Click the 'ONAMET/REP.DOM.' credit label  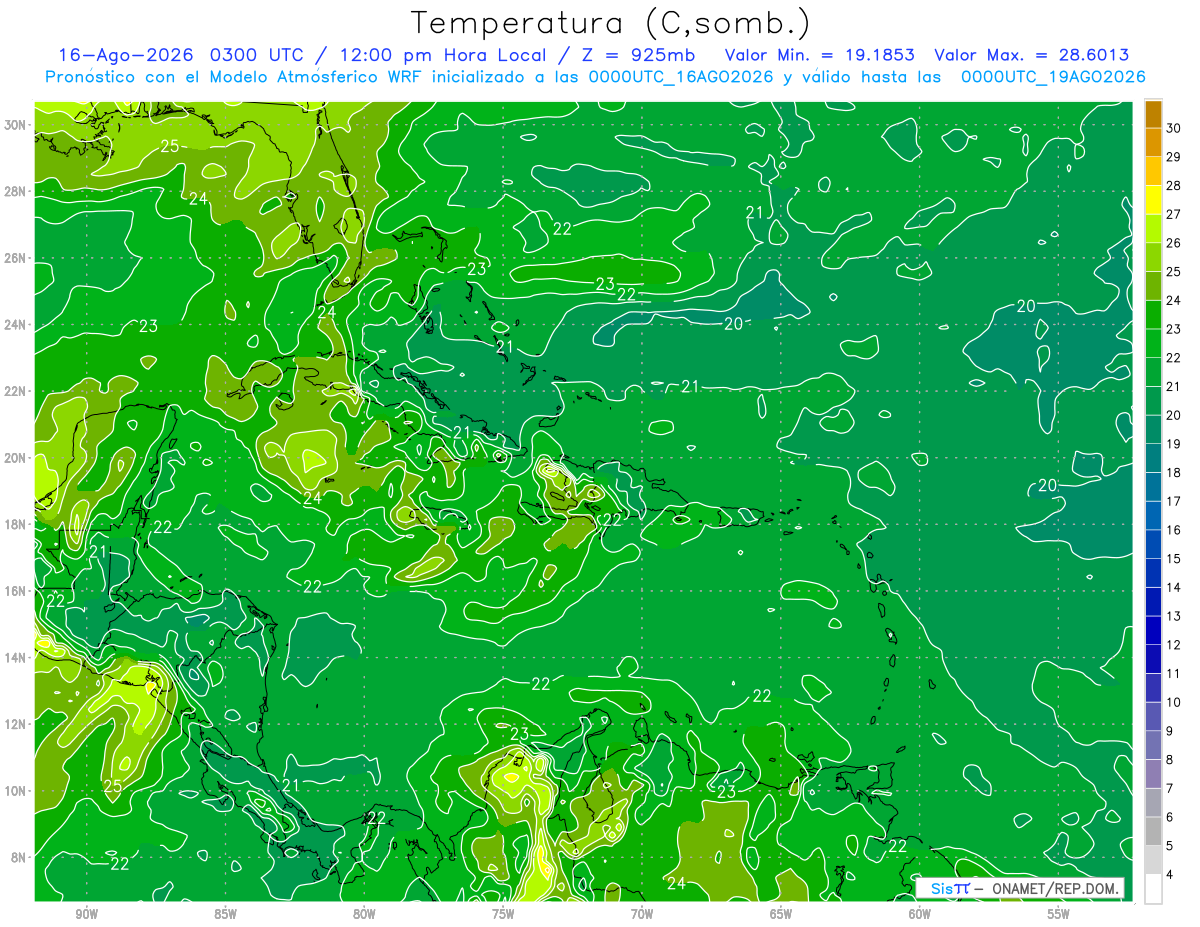pyautogui.click(x=1055, y=889)
